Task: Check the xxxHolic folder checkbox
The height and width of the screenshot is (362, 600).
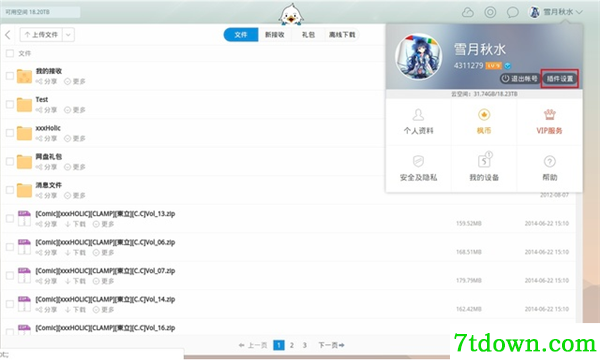Action: point(10,133)
